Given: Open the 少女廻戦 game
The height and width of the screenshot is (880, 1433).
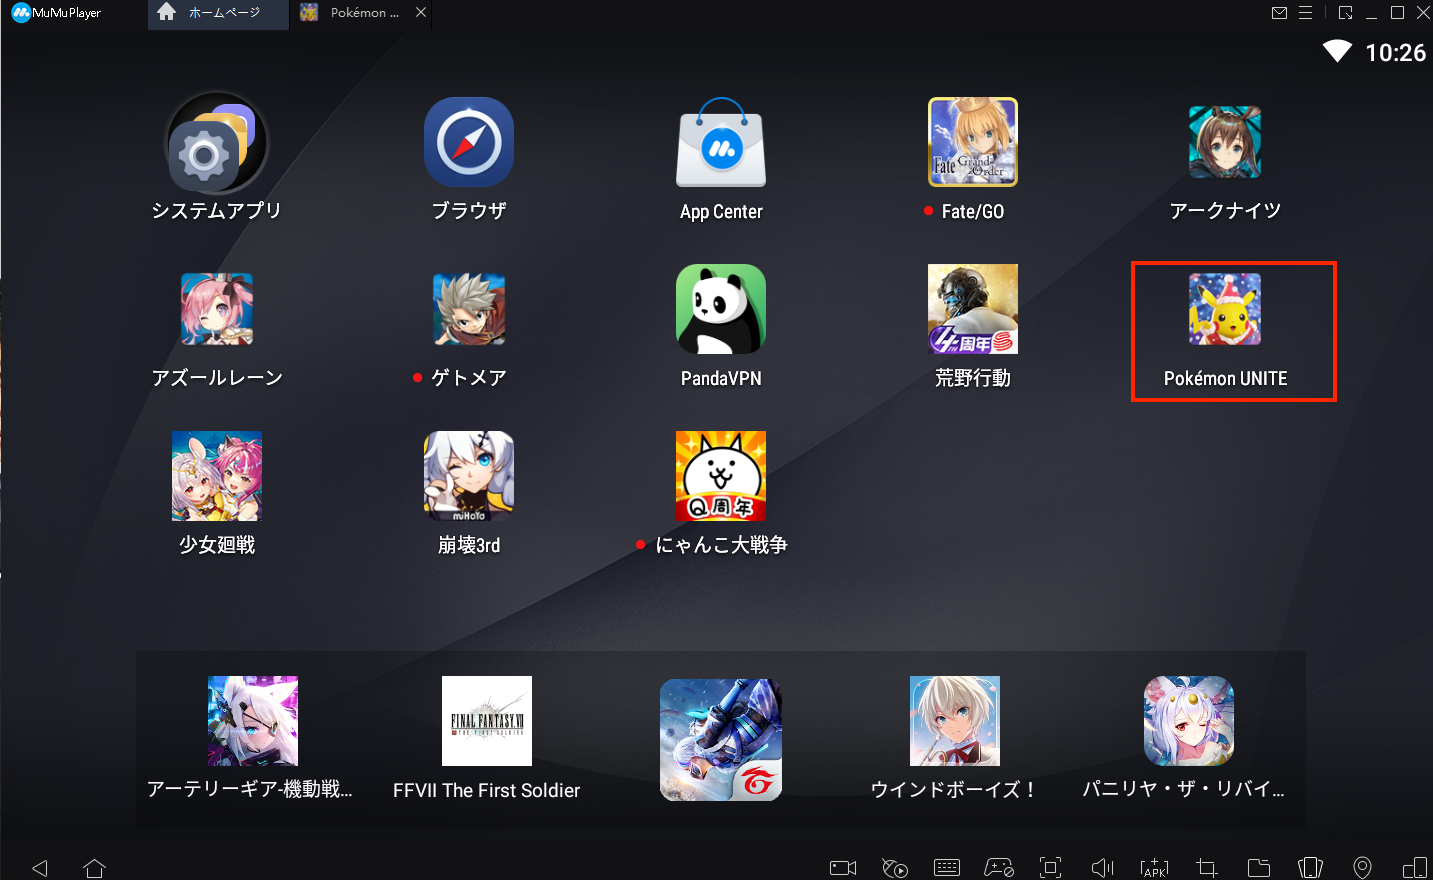Looking at the screenshot, I should 217,476.
